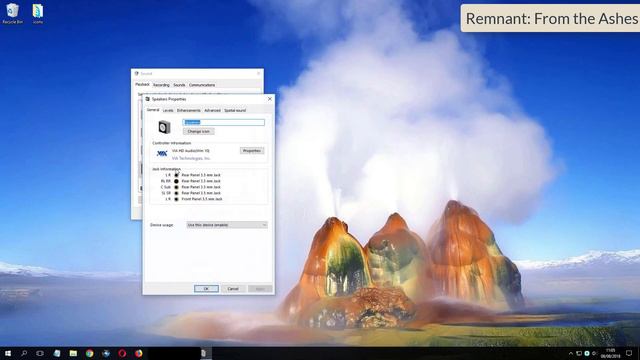This screenshot has width=640, height=360.
Task: Click the round teal tray icon
Action: [587, 353]
